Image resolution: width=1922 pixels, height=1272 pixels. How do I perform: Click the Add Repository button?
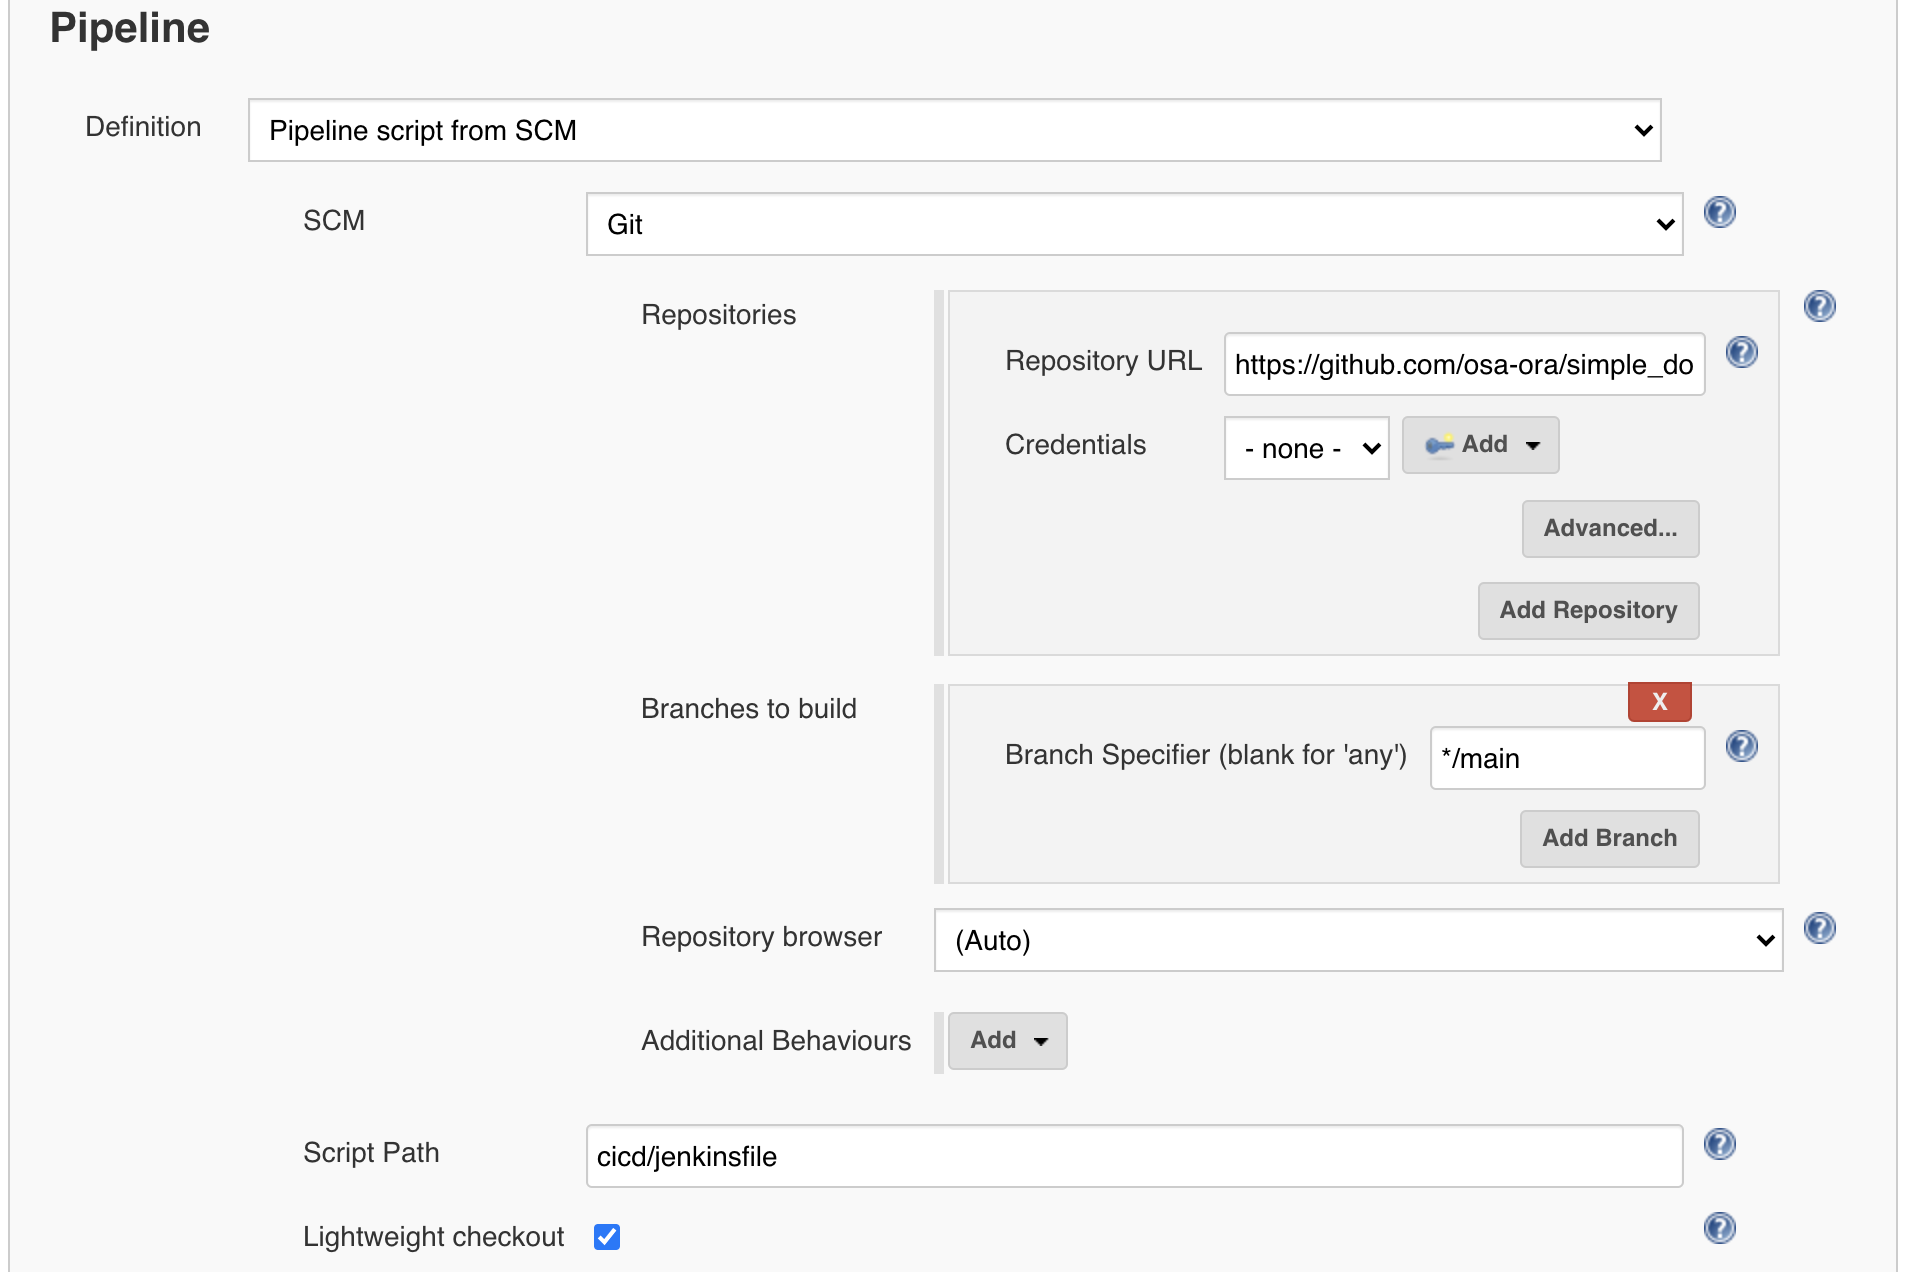coord(1587,610)
